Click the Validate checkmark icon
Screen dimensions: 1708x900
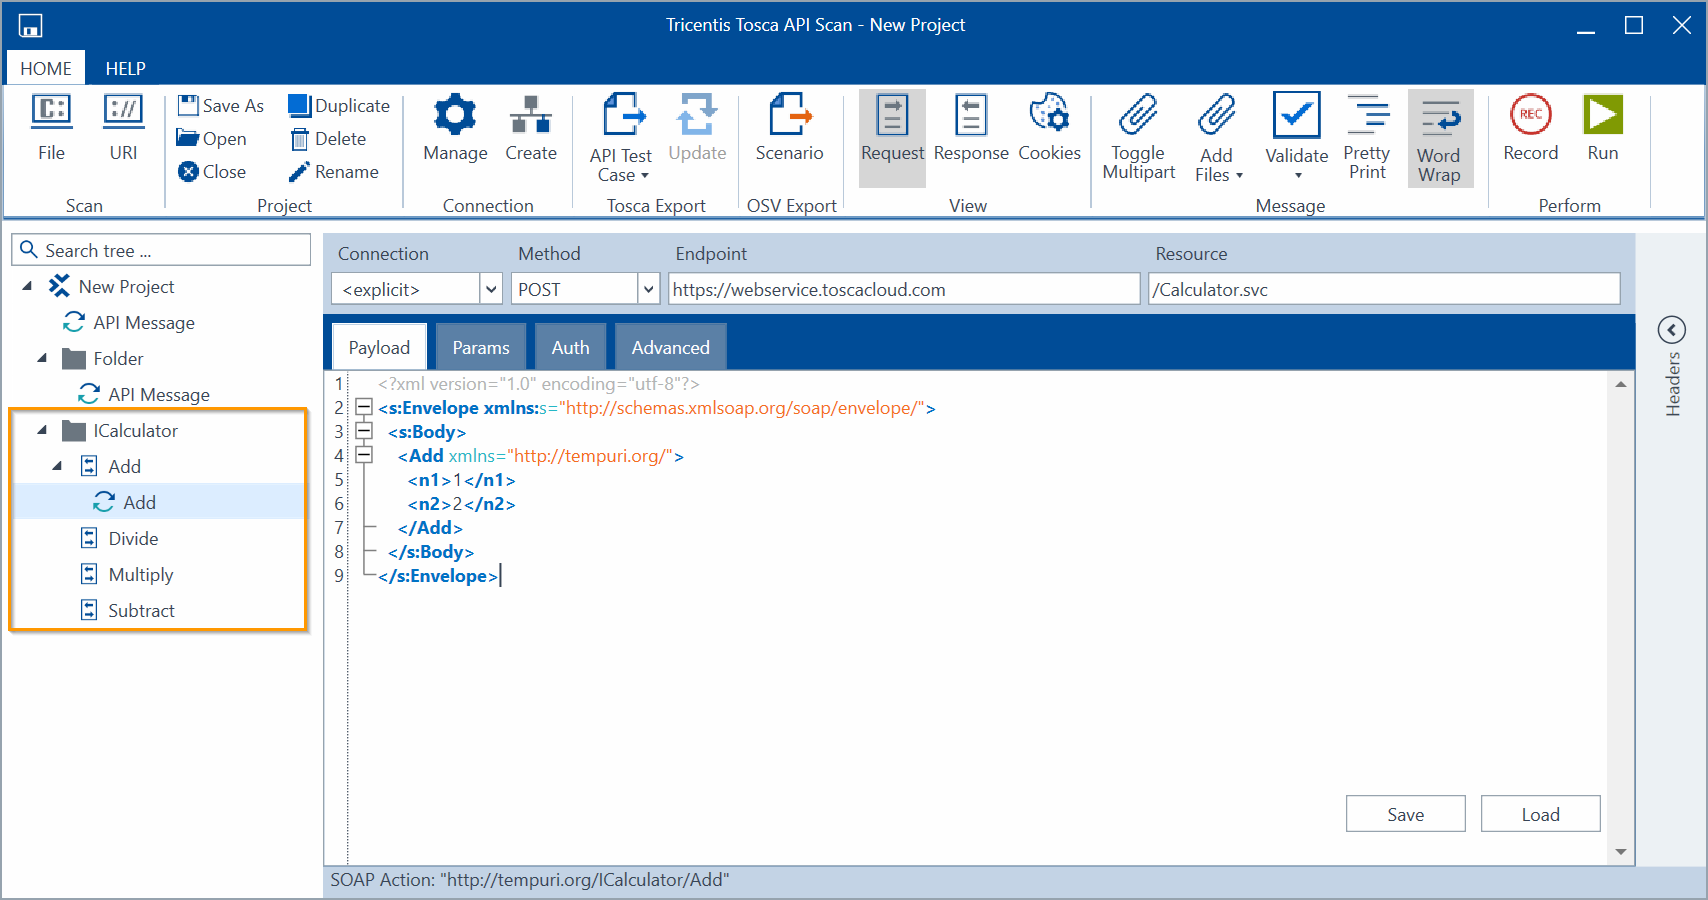point(1296,116)
